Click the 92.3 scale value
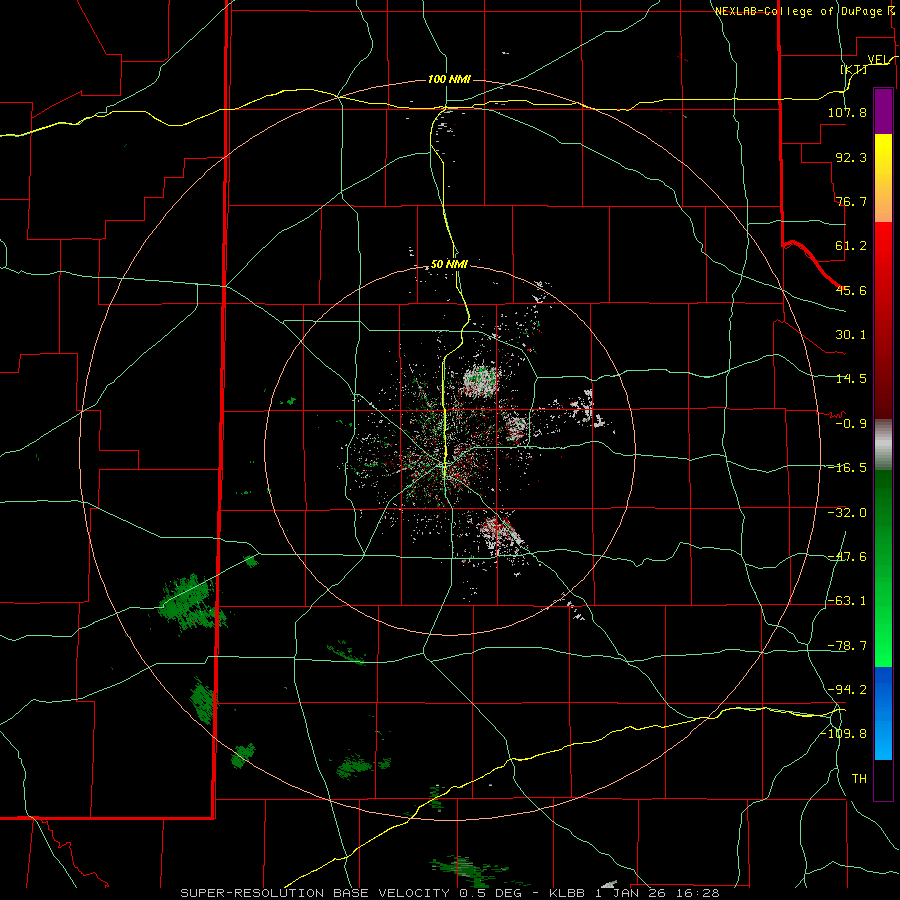Viewport: 900px width, 900px height. pos(851,157)
